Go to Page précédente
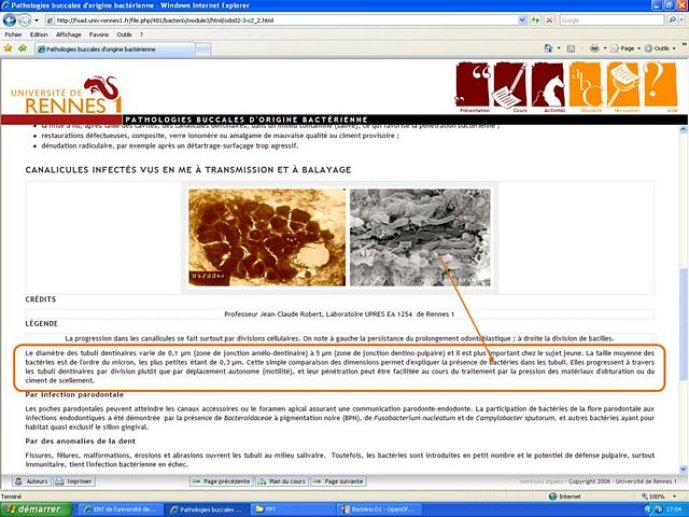 click(221, 481)
